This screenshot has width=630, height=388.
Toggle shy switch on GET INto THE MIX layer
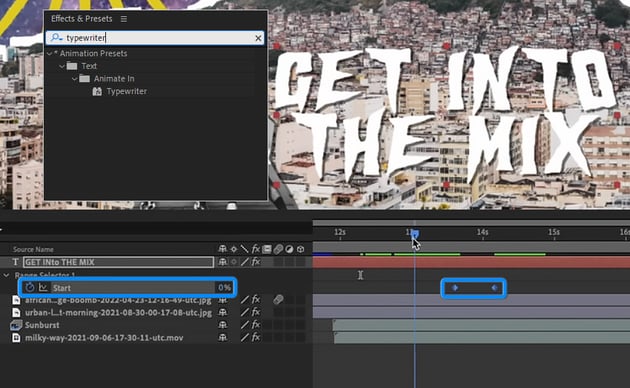coord(222,262)
